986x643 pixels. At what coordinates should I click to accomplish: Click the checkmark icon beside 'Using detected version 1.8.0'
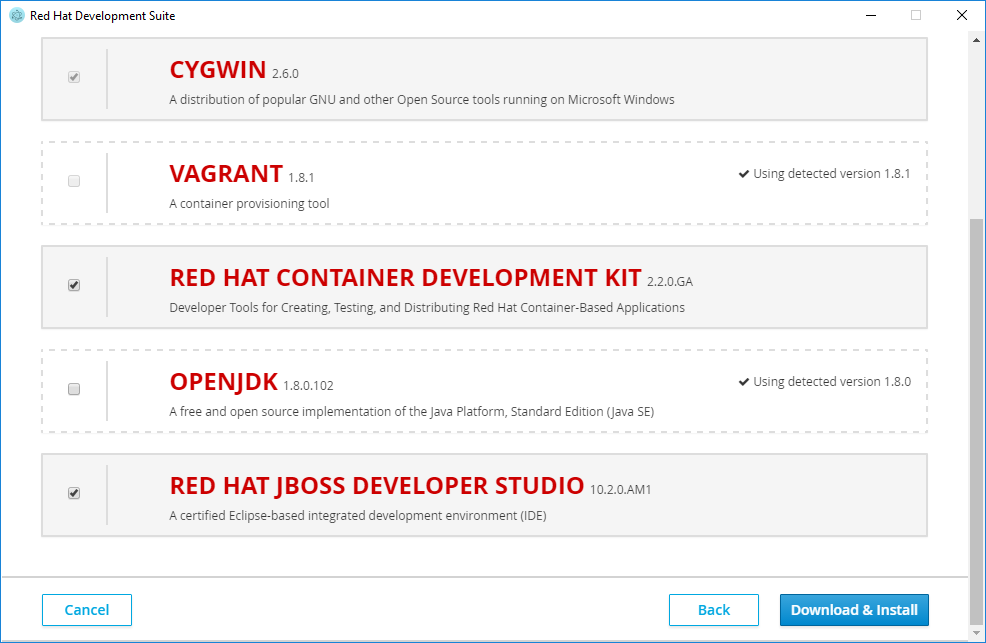point(744,382)
